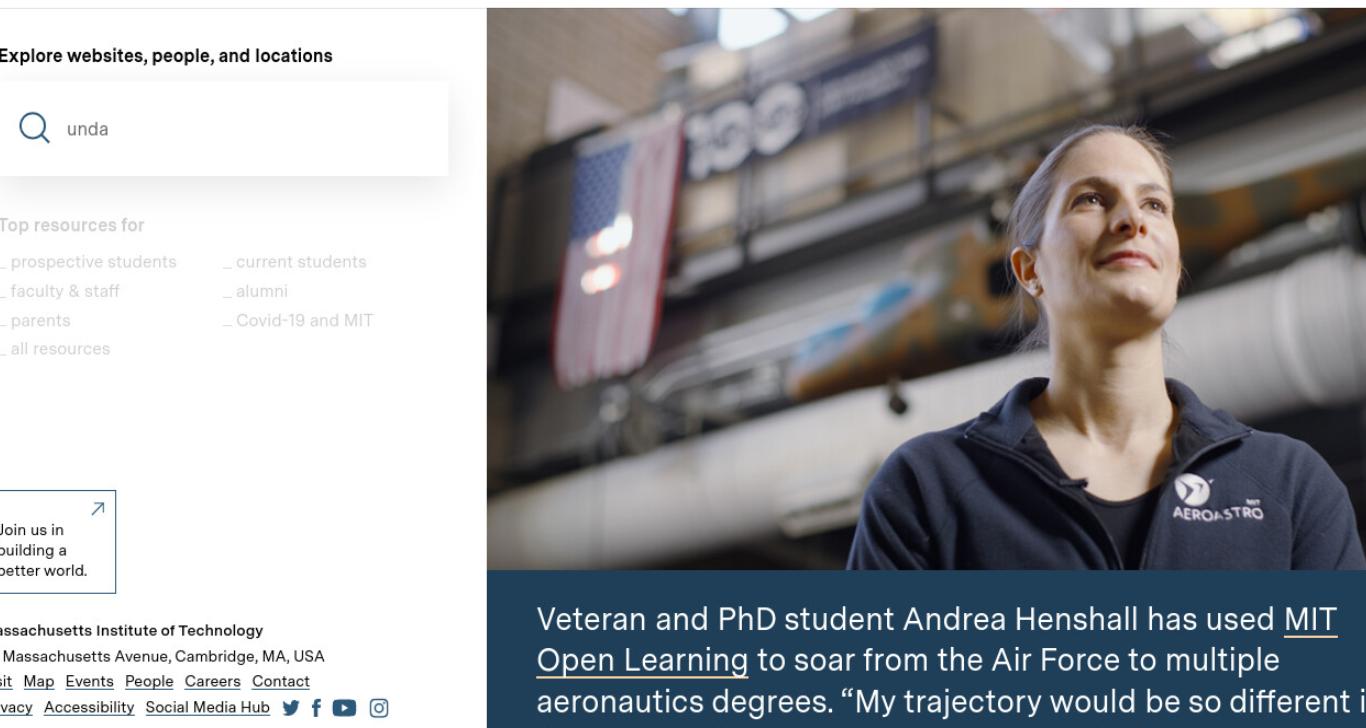View 'all resources' link

pos(55,349)
